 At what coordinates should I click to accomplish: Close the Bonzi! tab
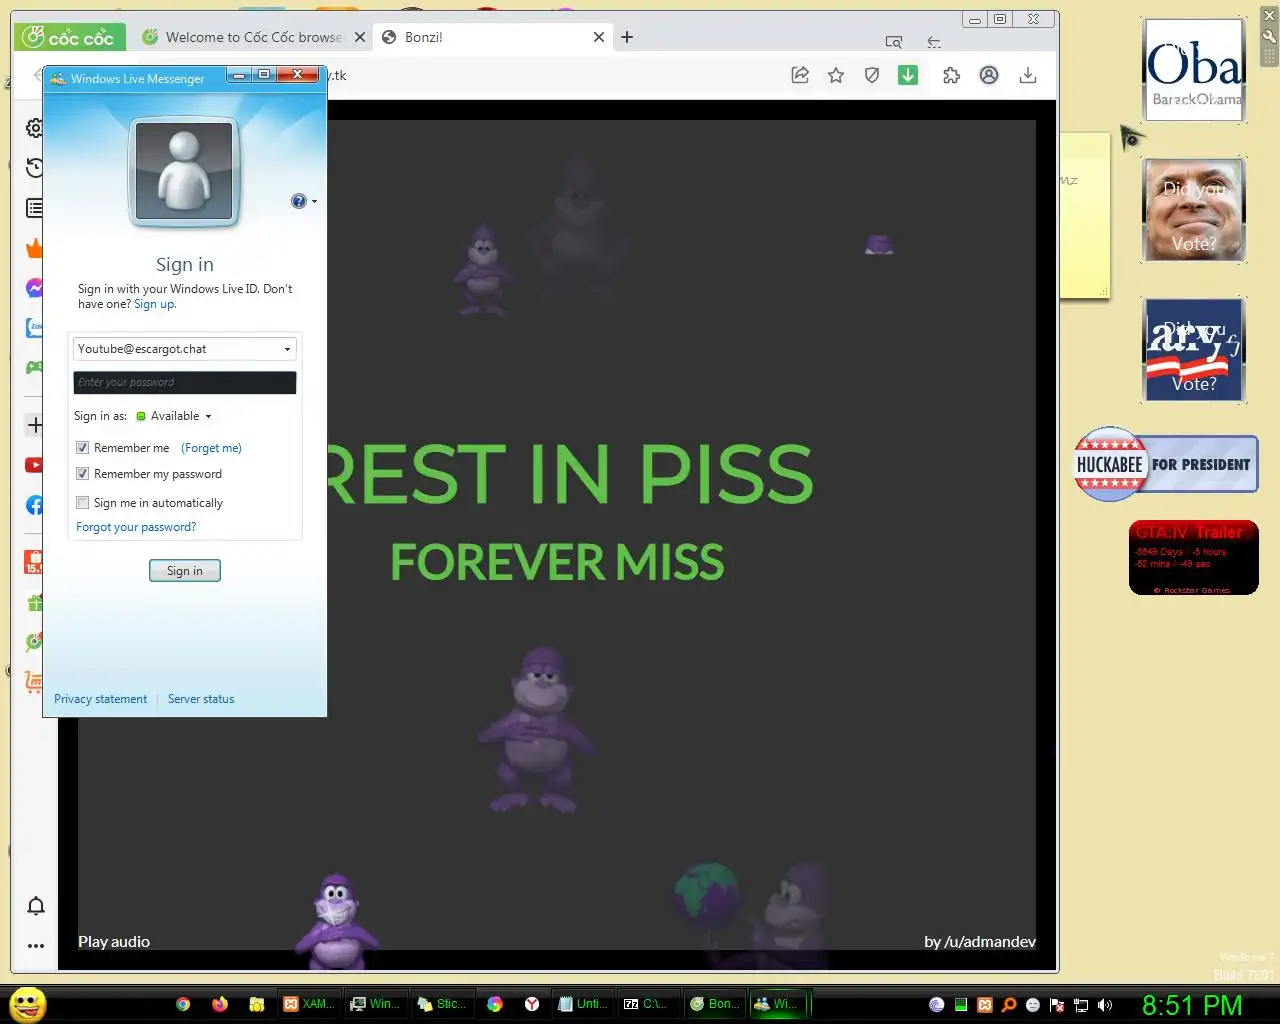click(599, 37)
